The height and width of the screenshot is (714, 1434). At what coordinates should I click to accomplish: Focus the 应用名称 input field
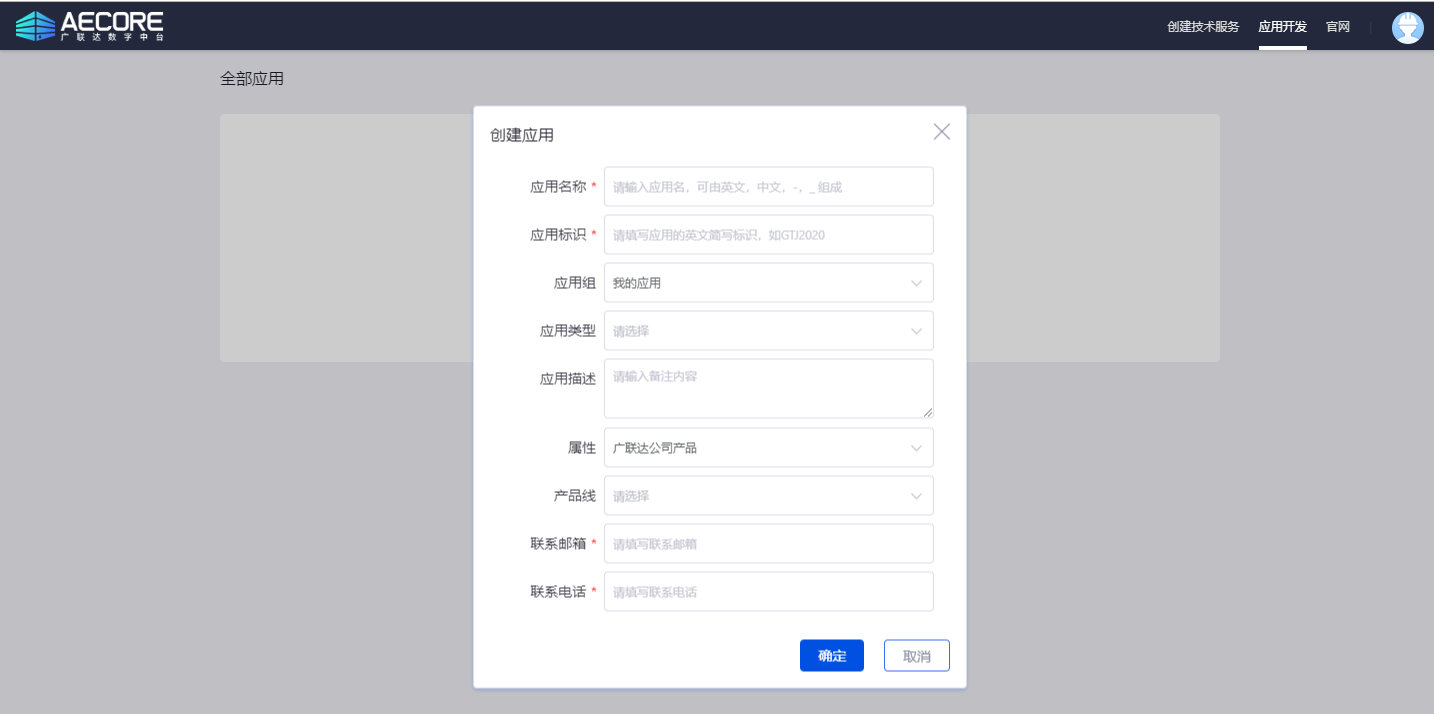[768, 187]
